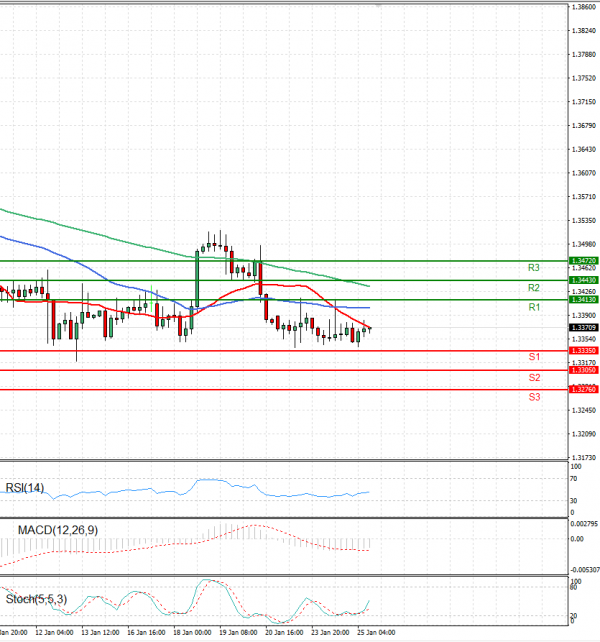The image size is (600, 642).
Task: Click the R2 resistance label
Action: pos(534,288)
